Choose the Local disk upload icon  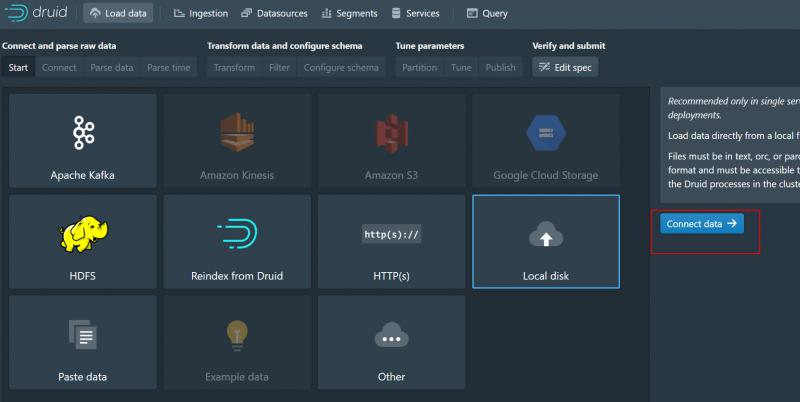pyautogui.click(x=546, y=234)
